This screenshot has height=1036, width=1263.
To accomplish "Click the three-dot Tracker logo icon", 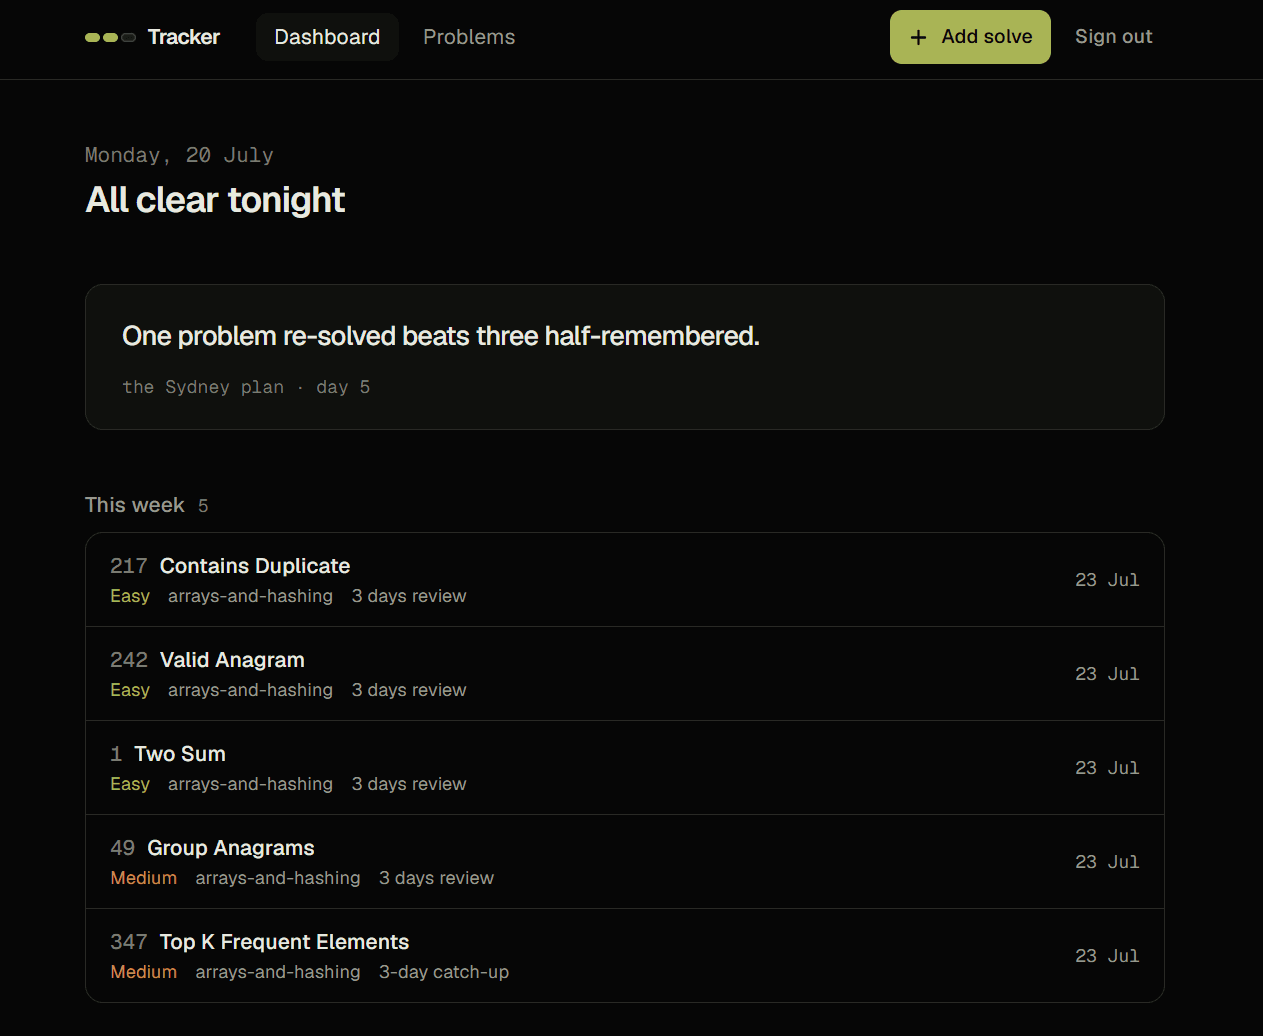I will pos(110,37).
